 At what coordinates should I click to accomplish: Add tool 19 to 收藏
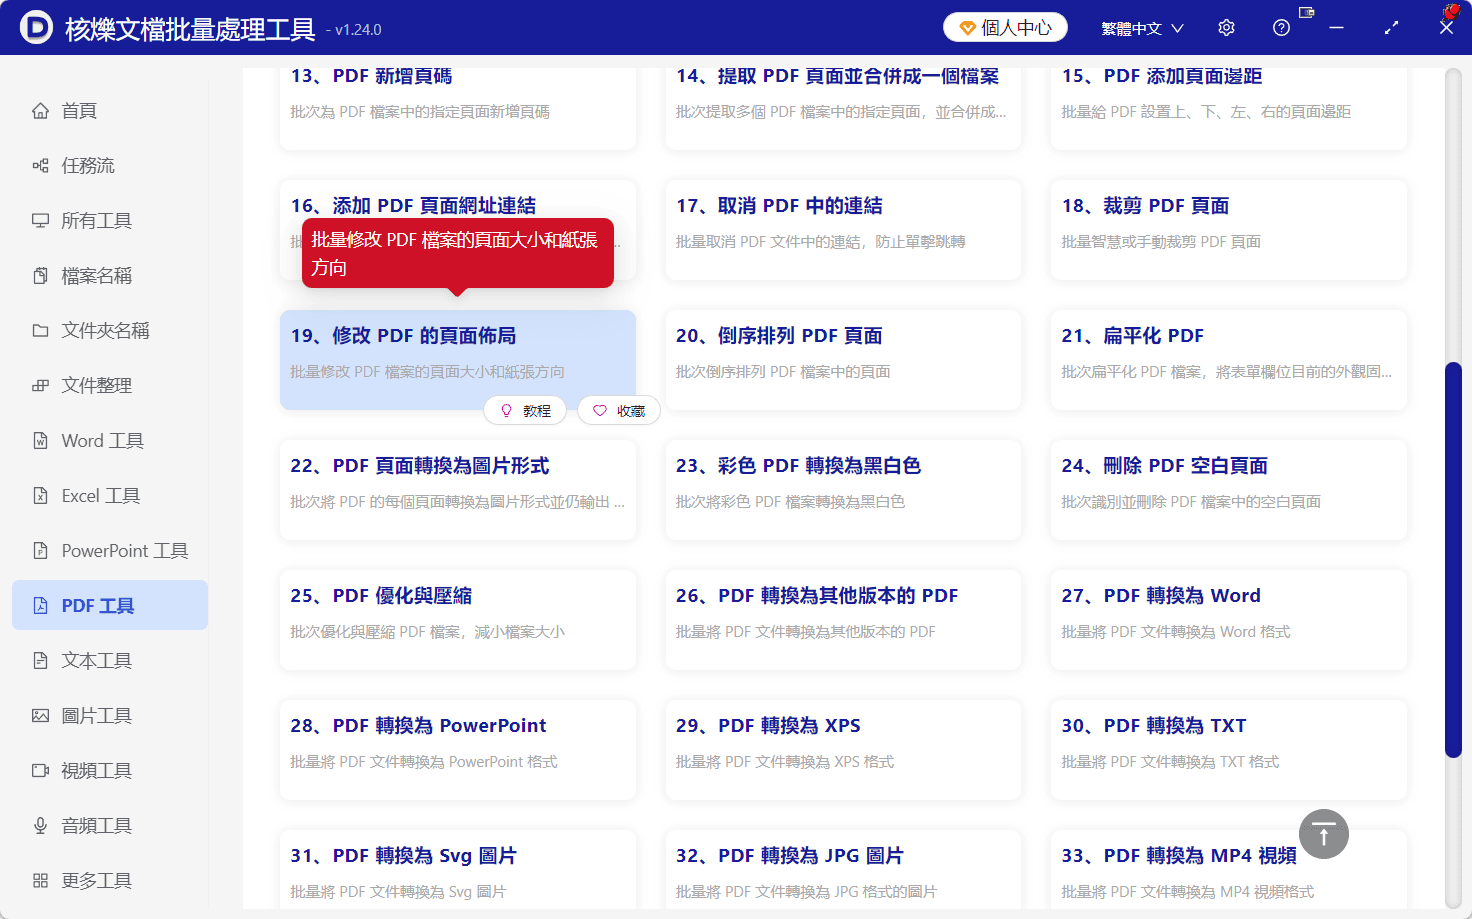click(x=619, y=411)
